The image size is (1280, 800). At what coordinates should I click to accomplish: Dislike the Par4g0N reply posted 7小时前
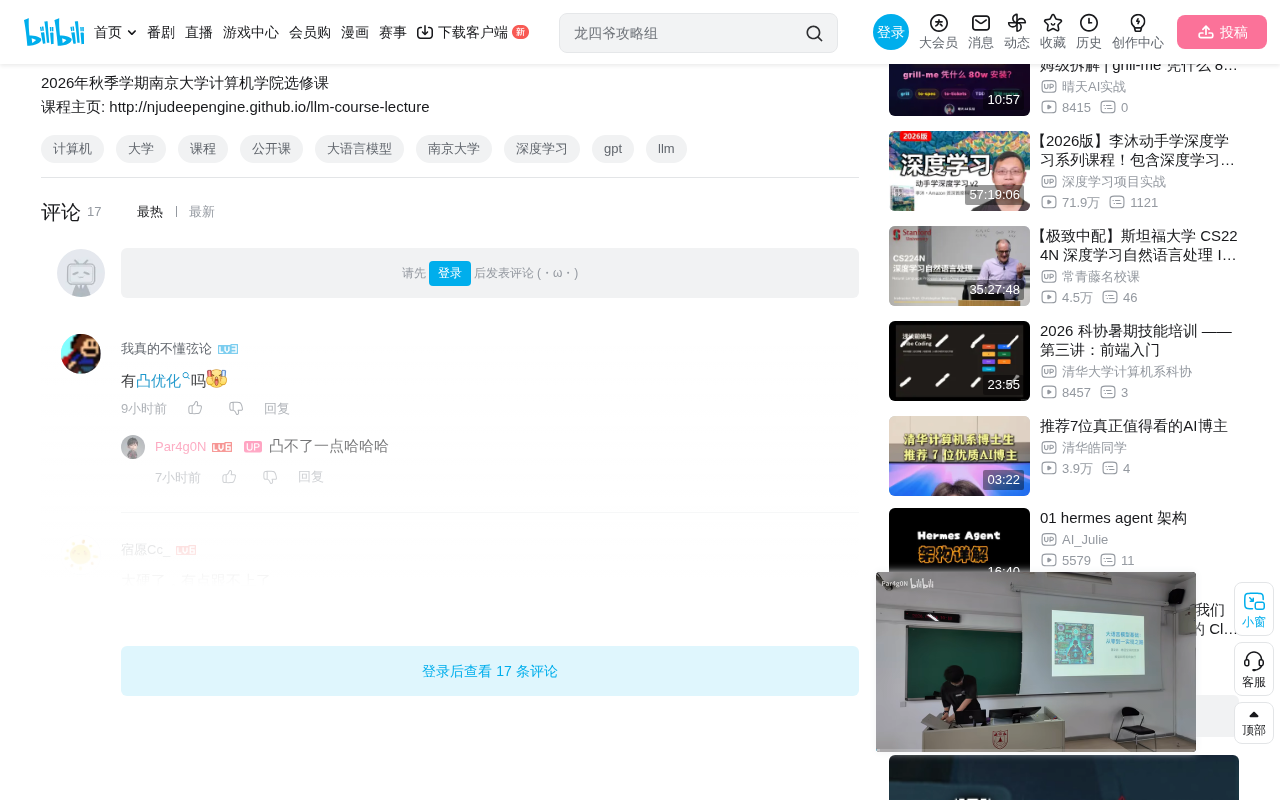pyautogui.click(x=270, y=477)
